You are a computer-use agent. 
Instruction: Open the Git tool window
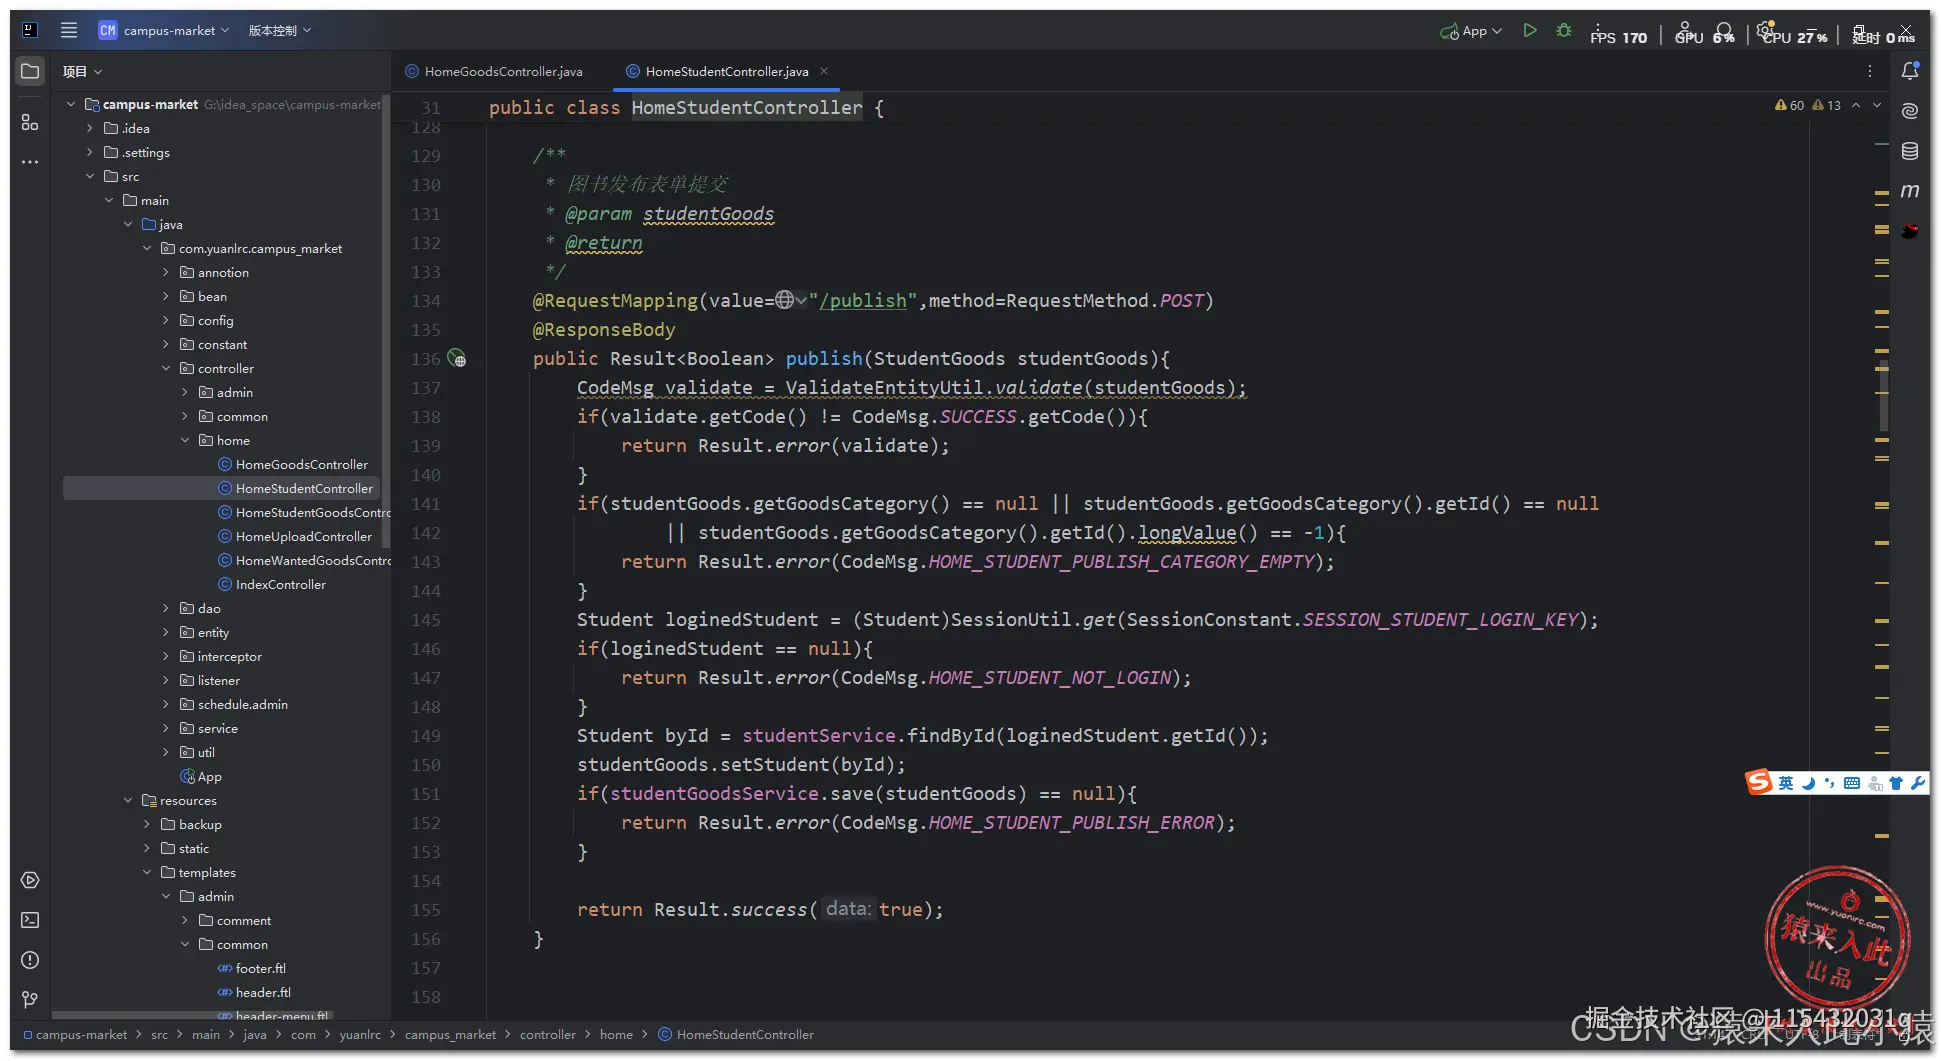[x=30, y=1000]
